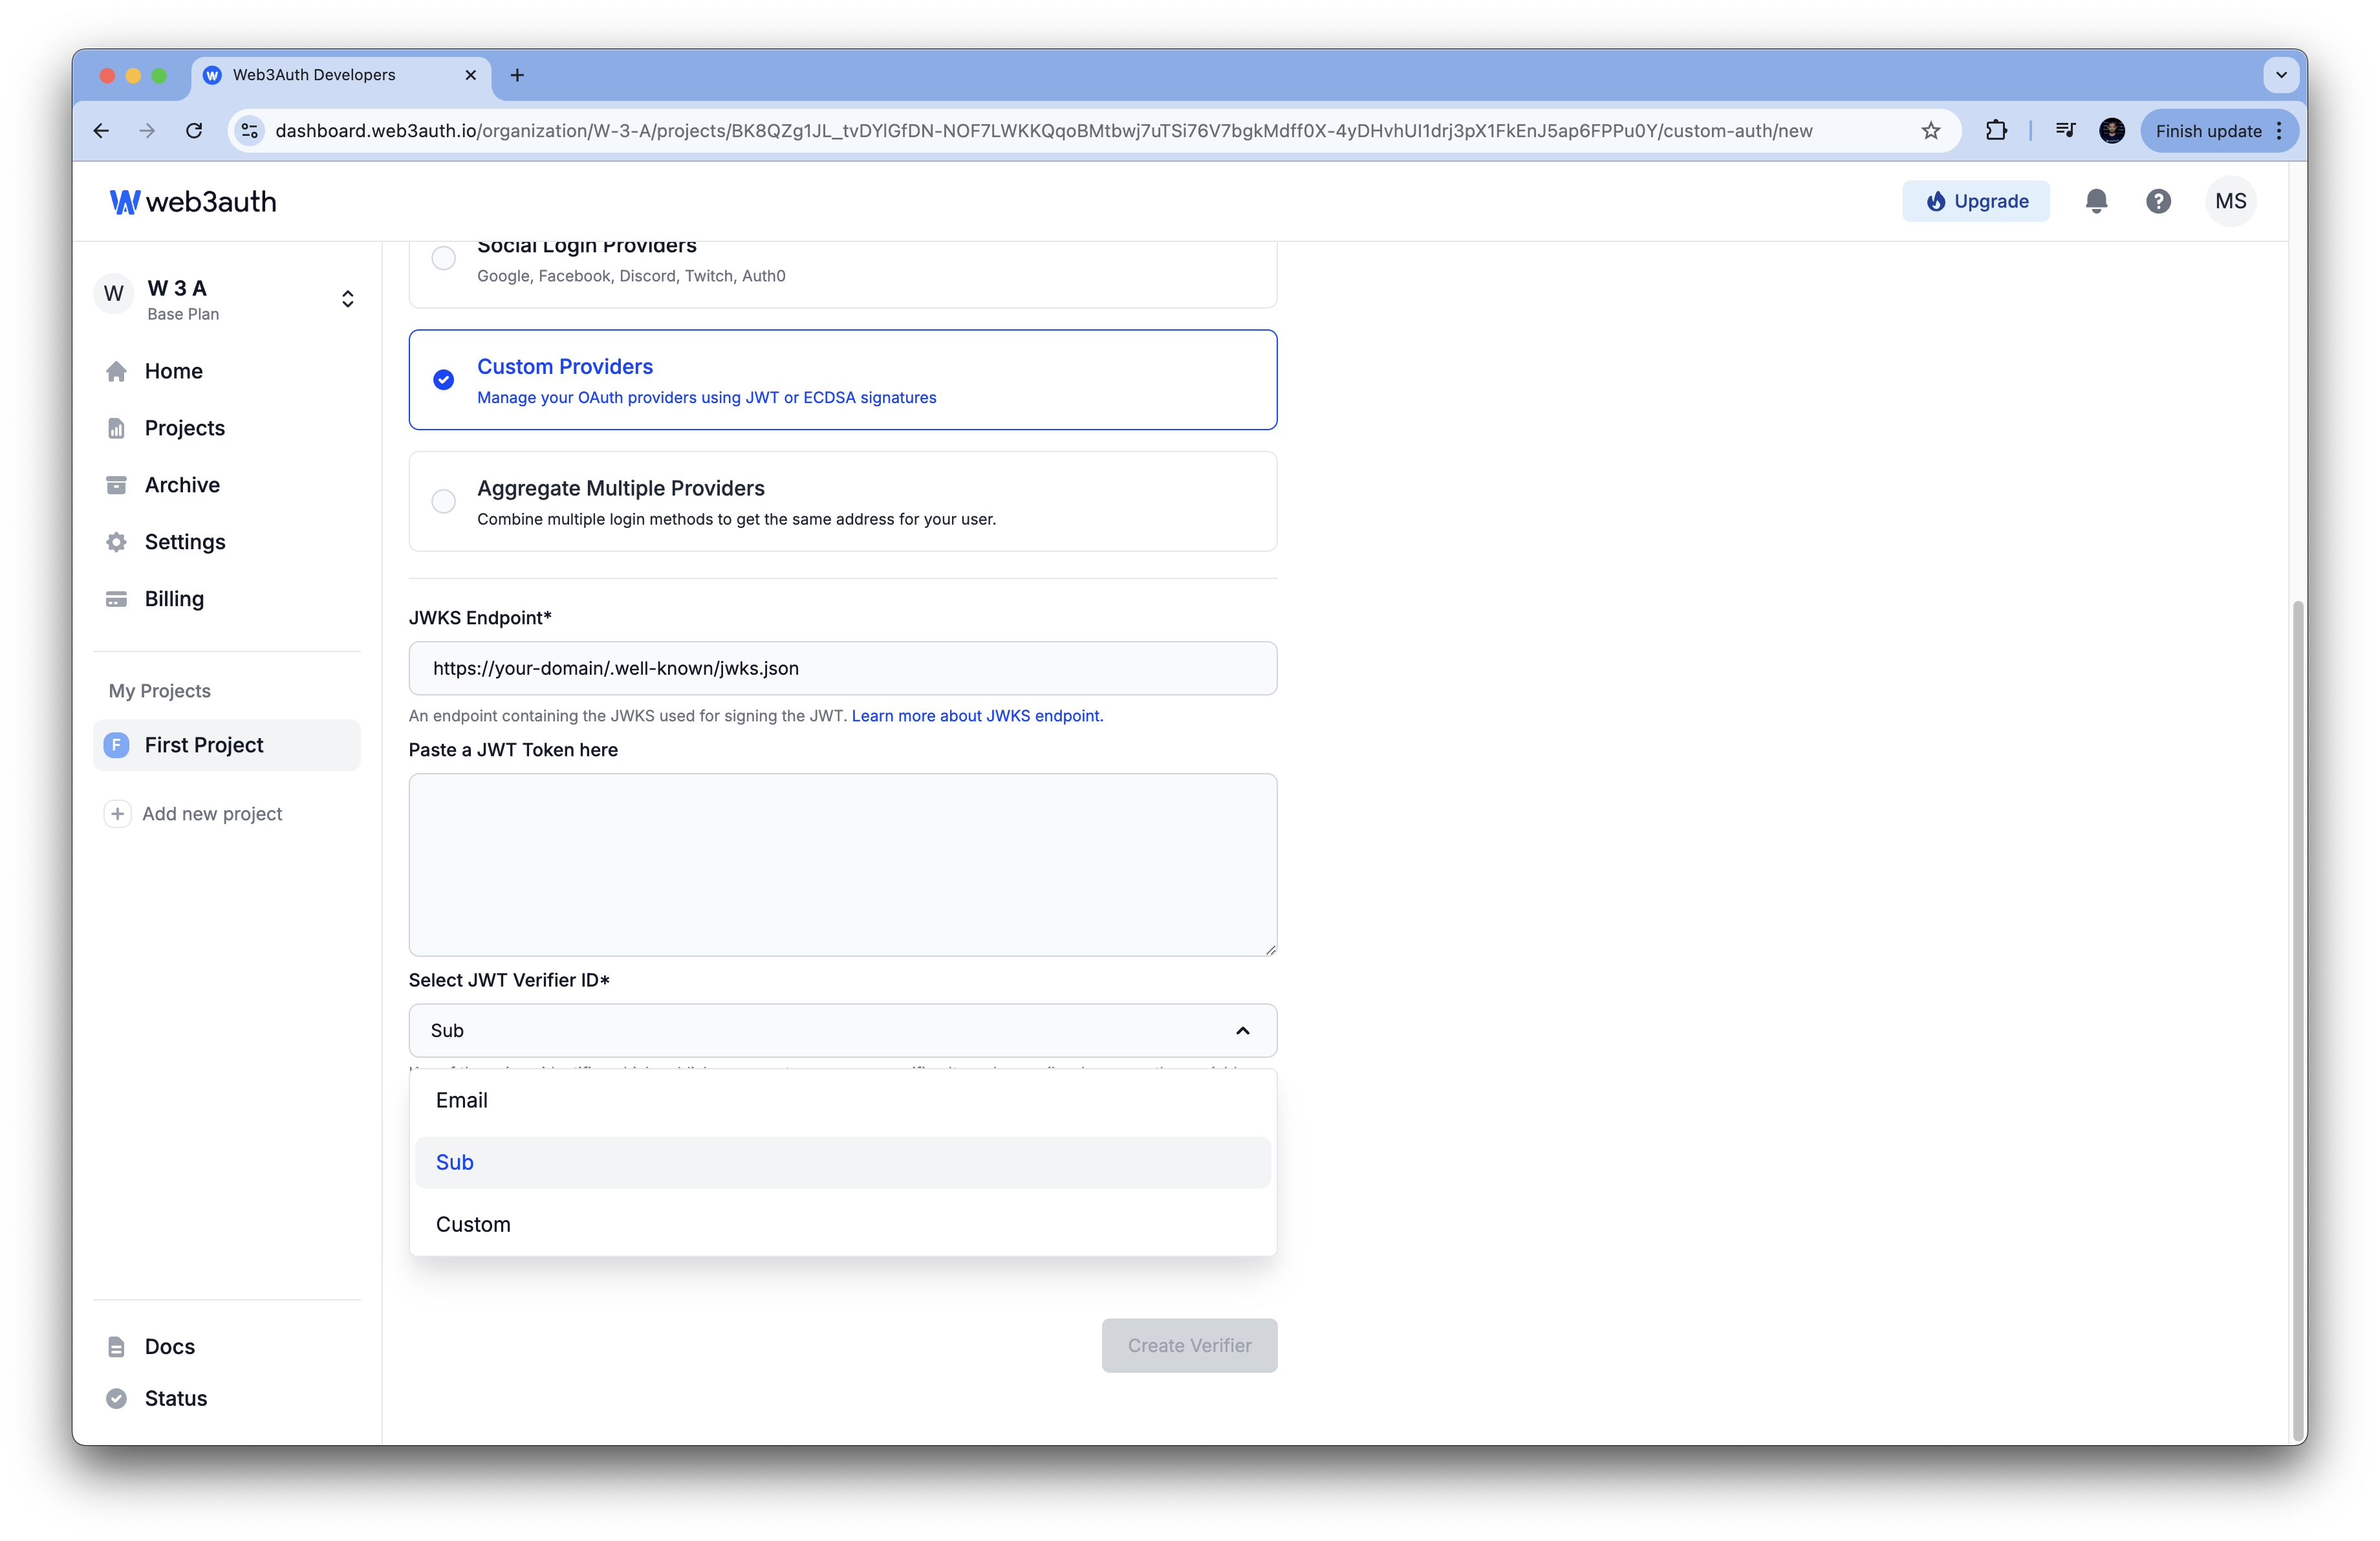2380x1541 pixels.
Task: Open the Docs link
Action: pos(169,1347)
